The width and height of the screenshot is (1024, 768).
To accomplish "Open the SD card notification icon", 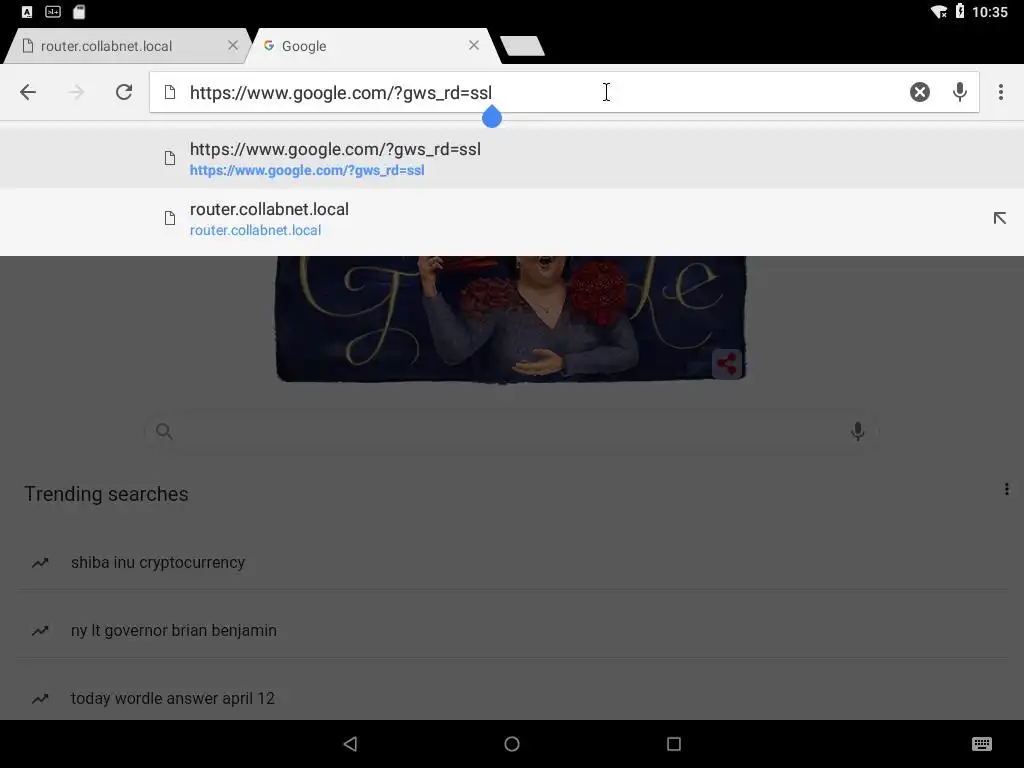I will point(79,12).
